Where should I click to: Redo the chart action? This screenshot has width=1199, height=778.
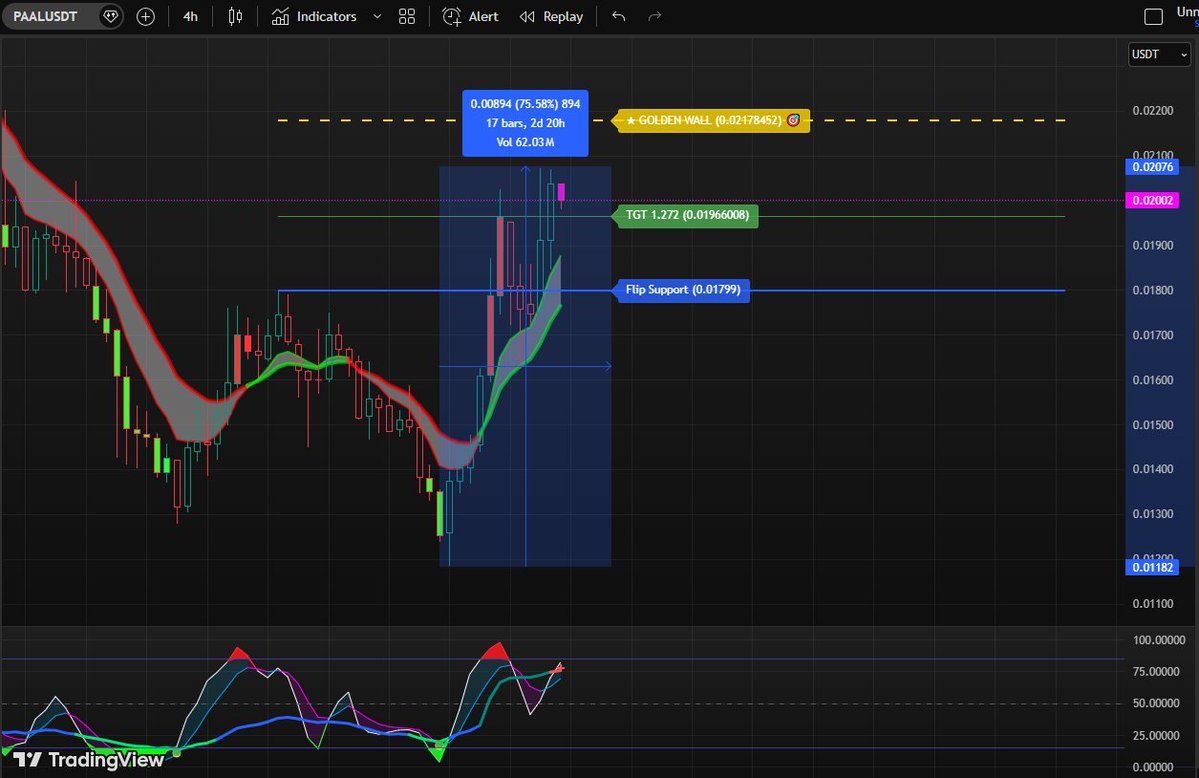[655, 16]
